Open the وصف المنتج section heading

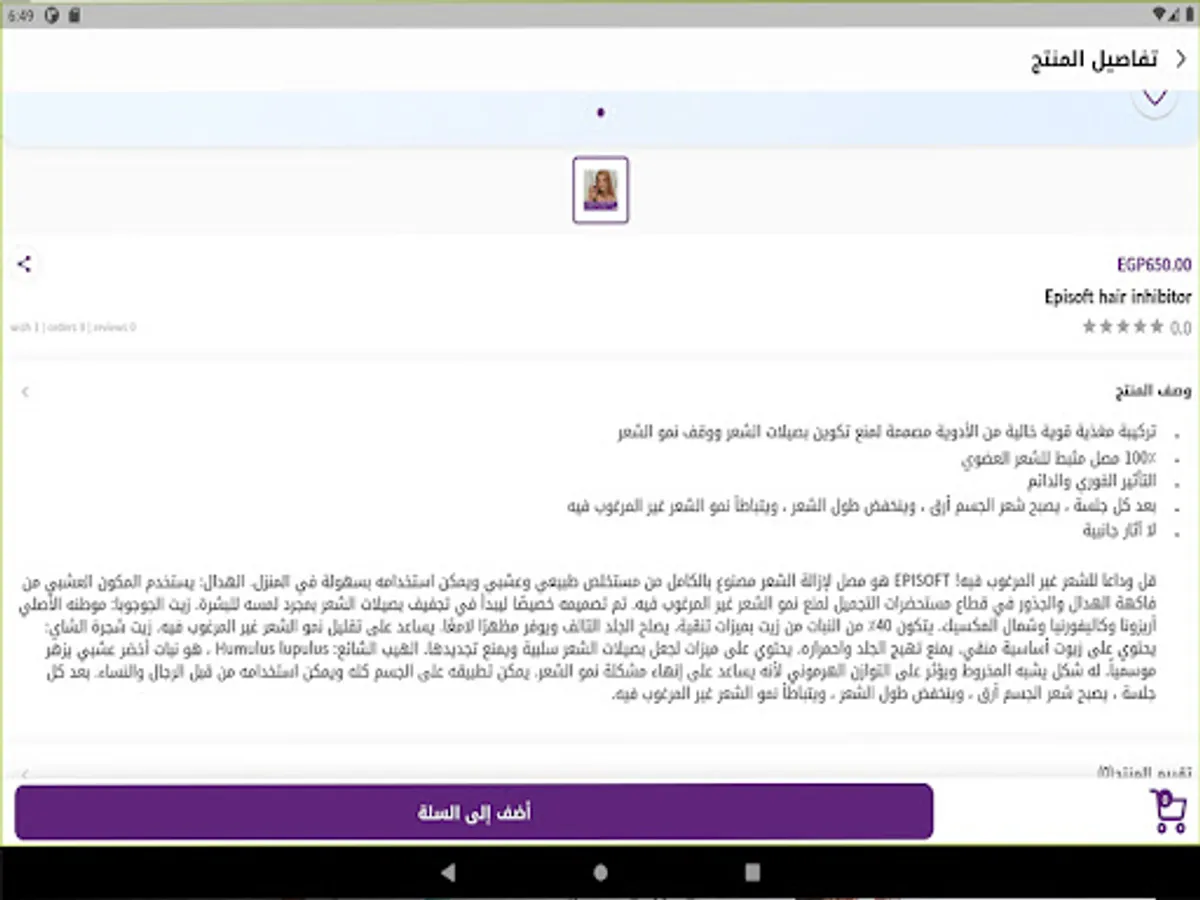point(1155,392)
